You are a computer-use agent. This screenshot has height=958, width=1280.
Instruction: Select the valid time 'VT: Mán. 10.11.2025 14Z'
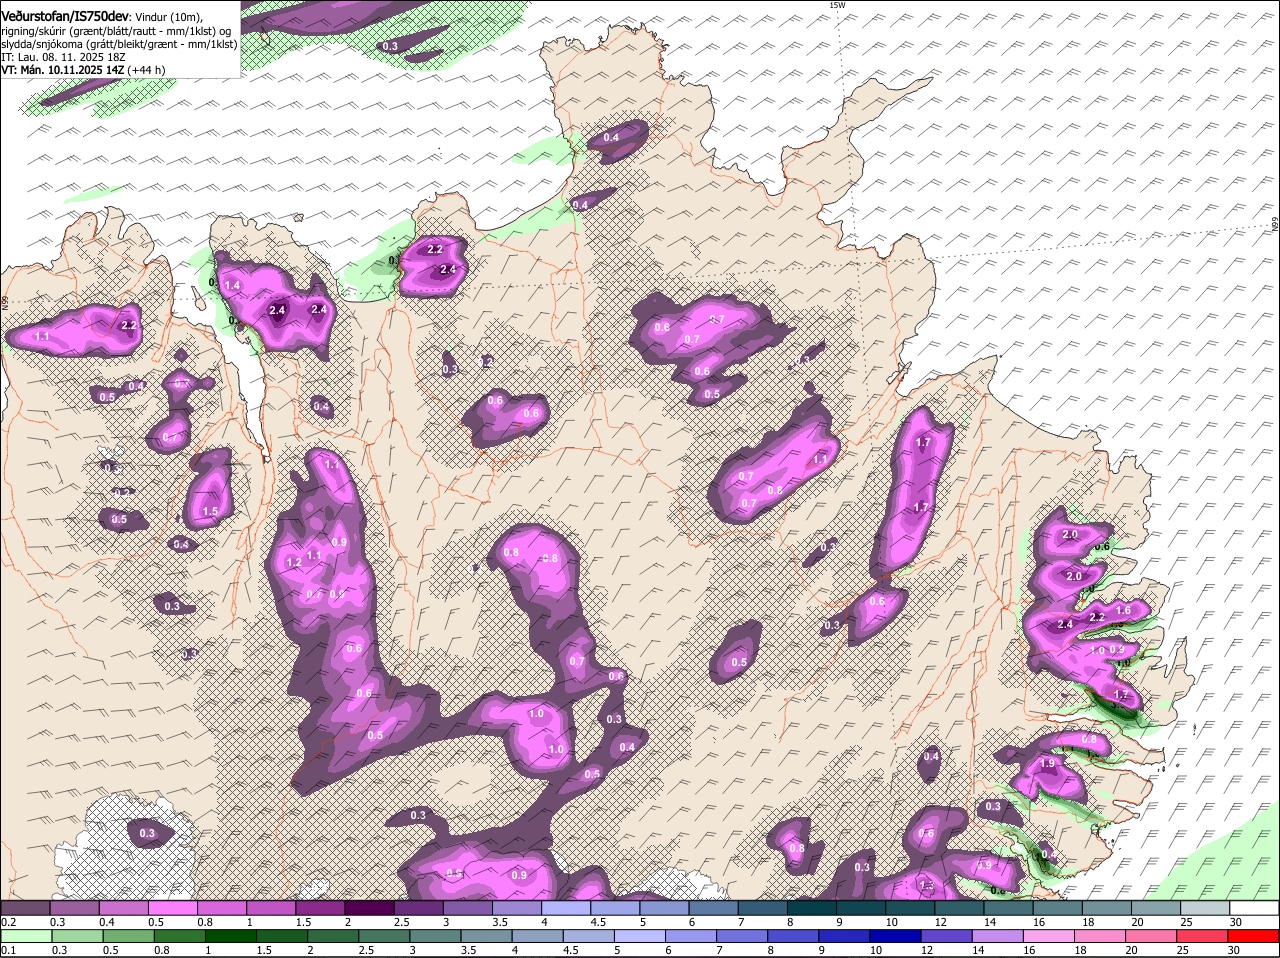point(62,70)
